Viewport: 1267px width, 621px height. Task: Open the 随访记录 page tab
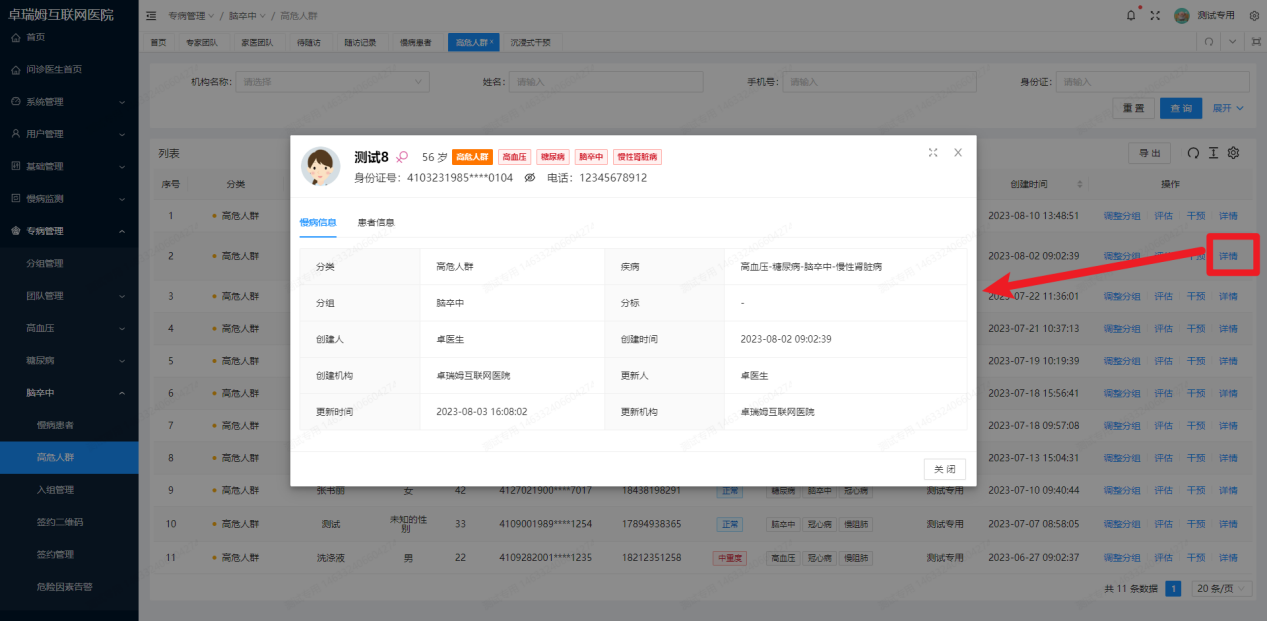coord(360,42)
